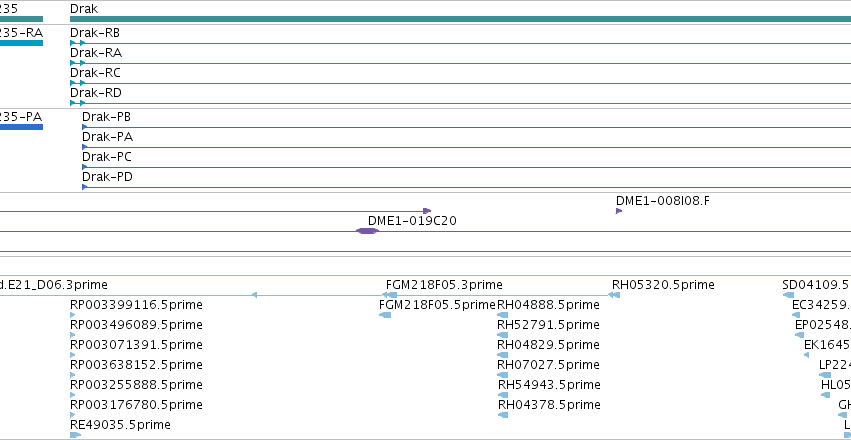Click the DME1-008I08.F arrow glyph

tap(619, 211)
